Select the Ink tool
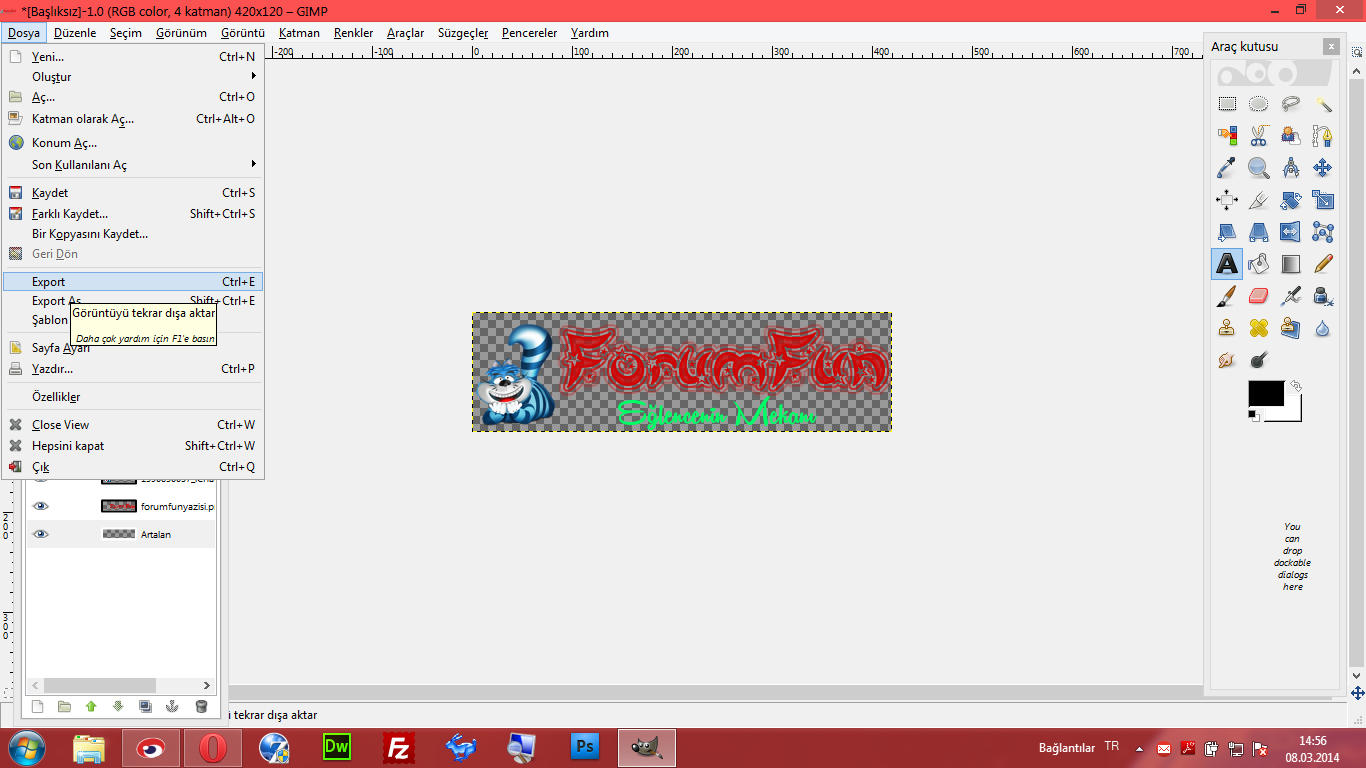Image resolution: width=1366 pixels, height=768 pixels. pos(1323,296)
